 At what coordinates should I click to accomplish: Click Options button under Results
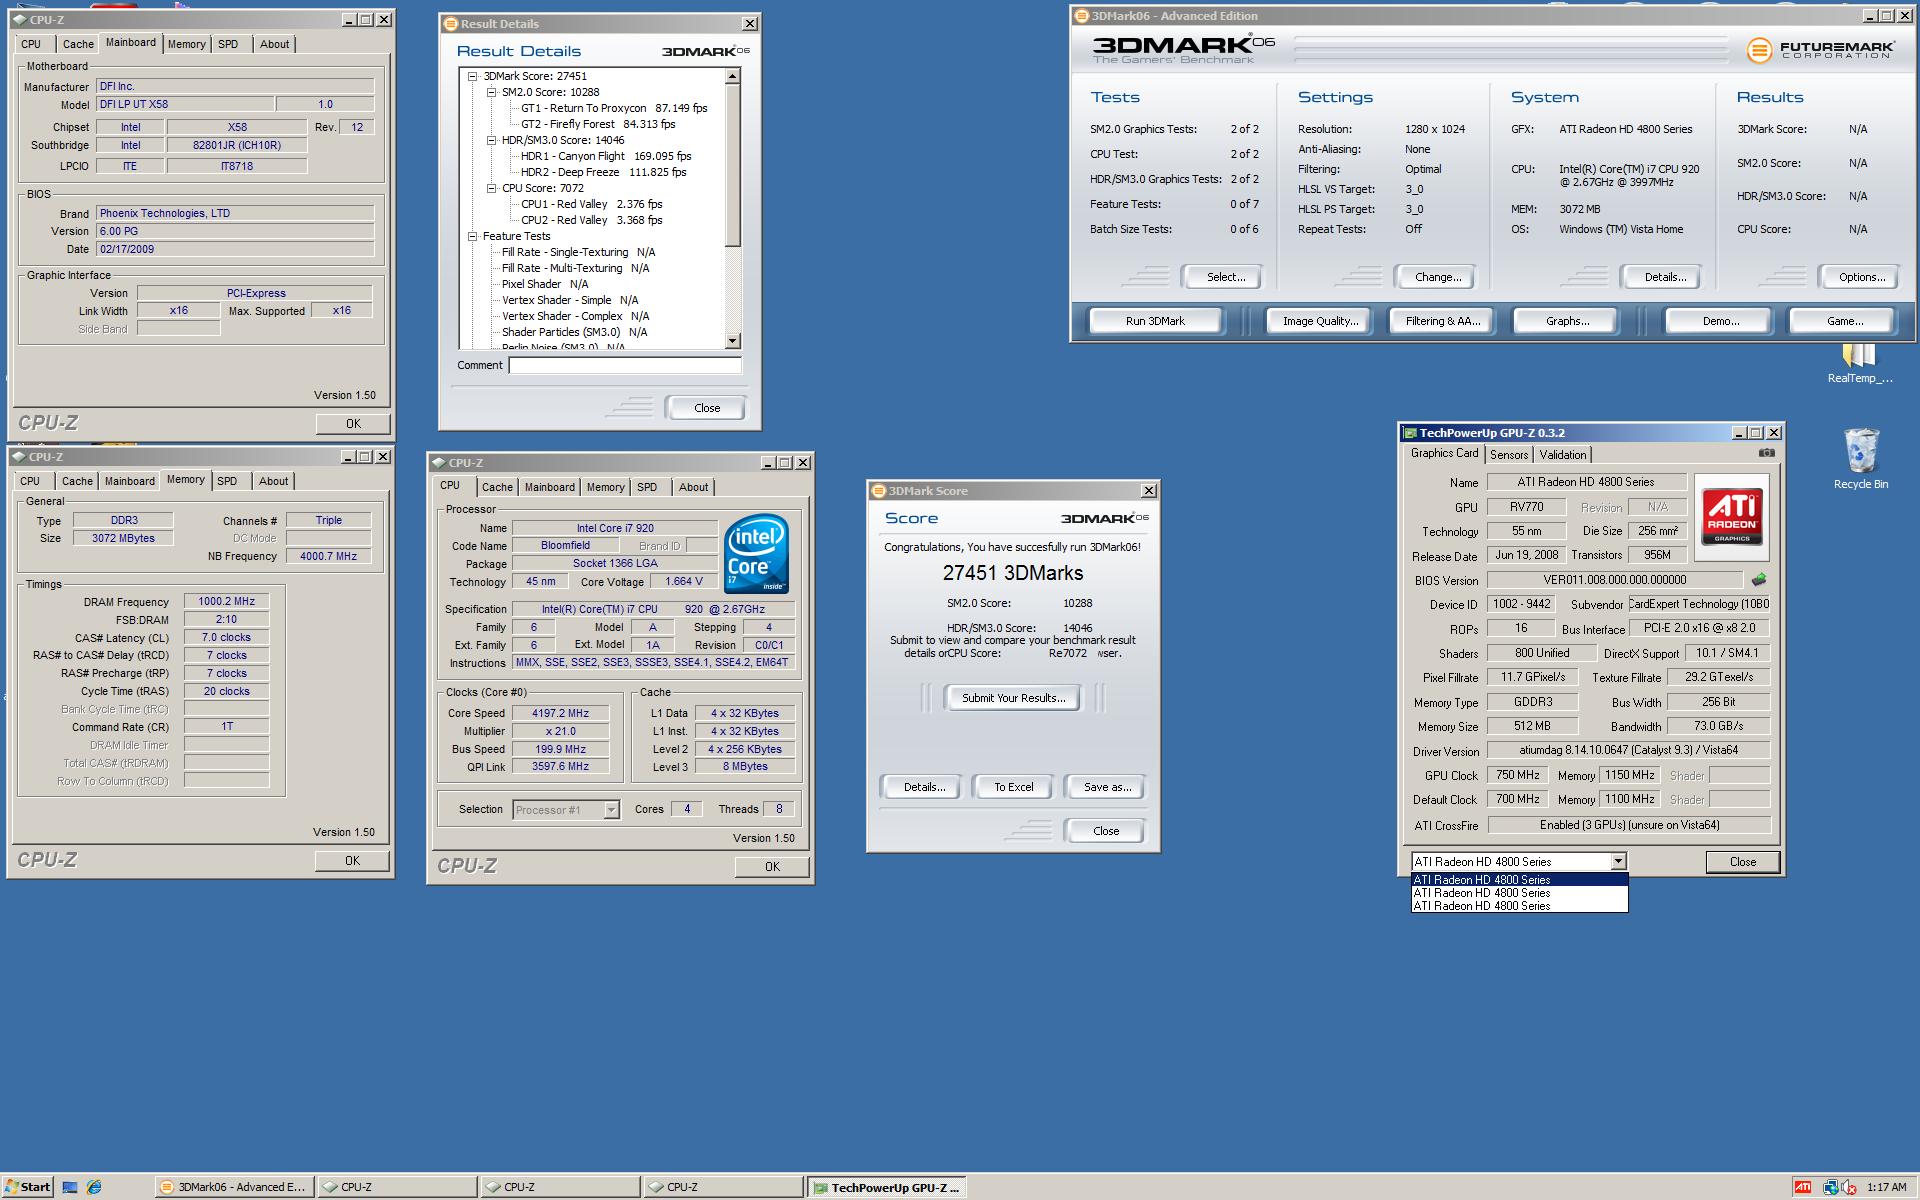pos(1861,277)
